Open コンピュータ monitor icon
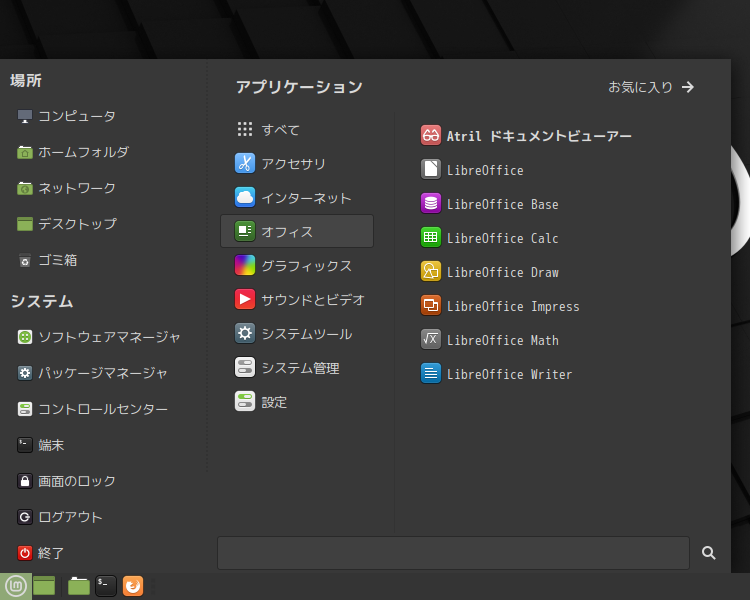This screenshot has height=600, width=750. pos(25,116)
